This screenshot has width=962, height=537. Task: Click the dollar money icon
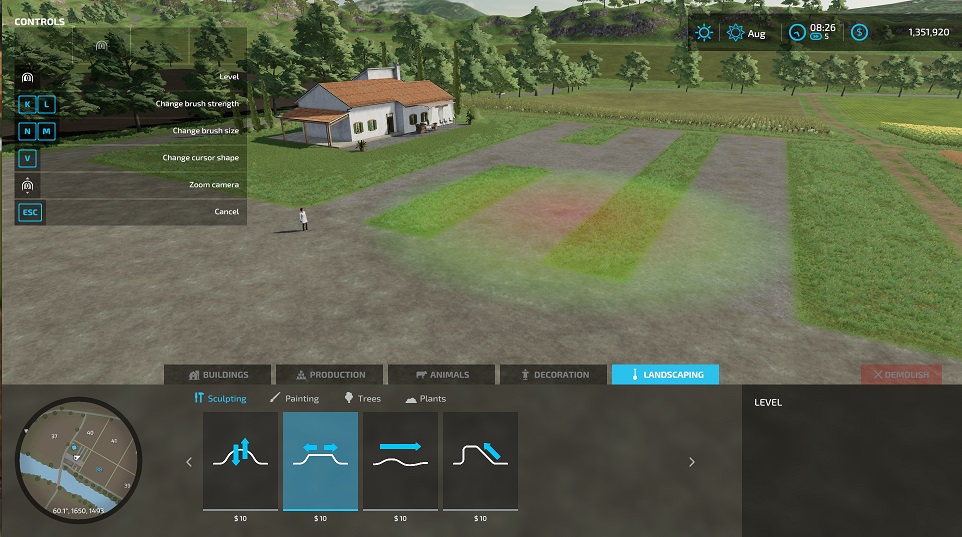coord(859,33)
